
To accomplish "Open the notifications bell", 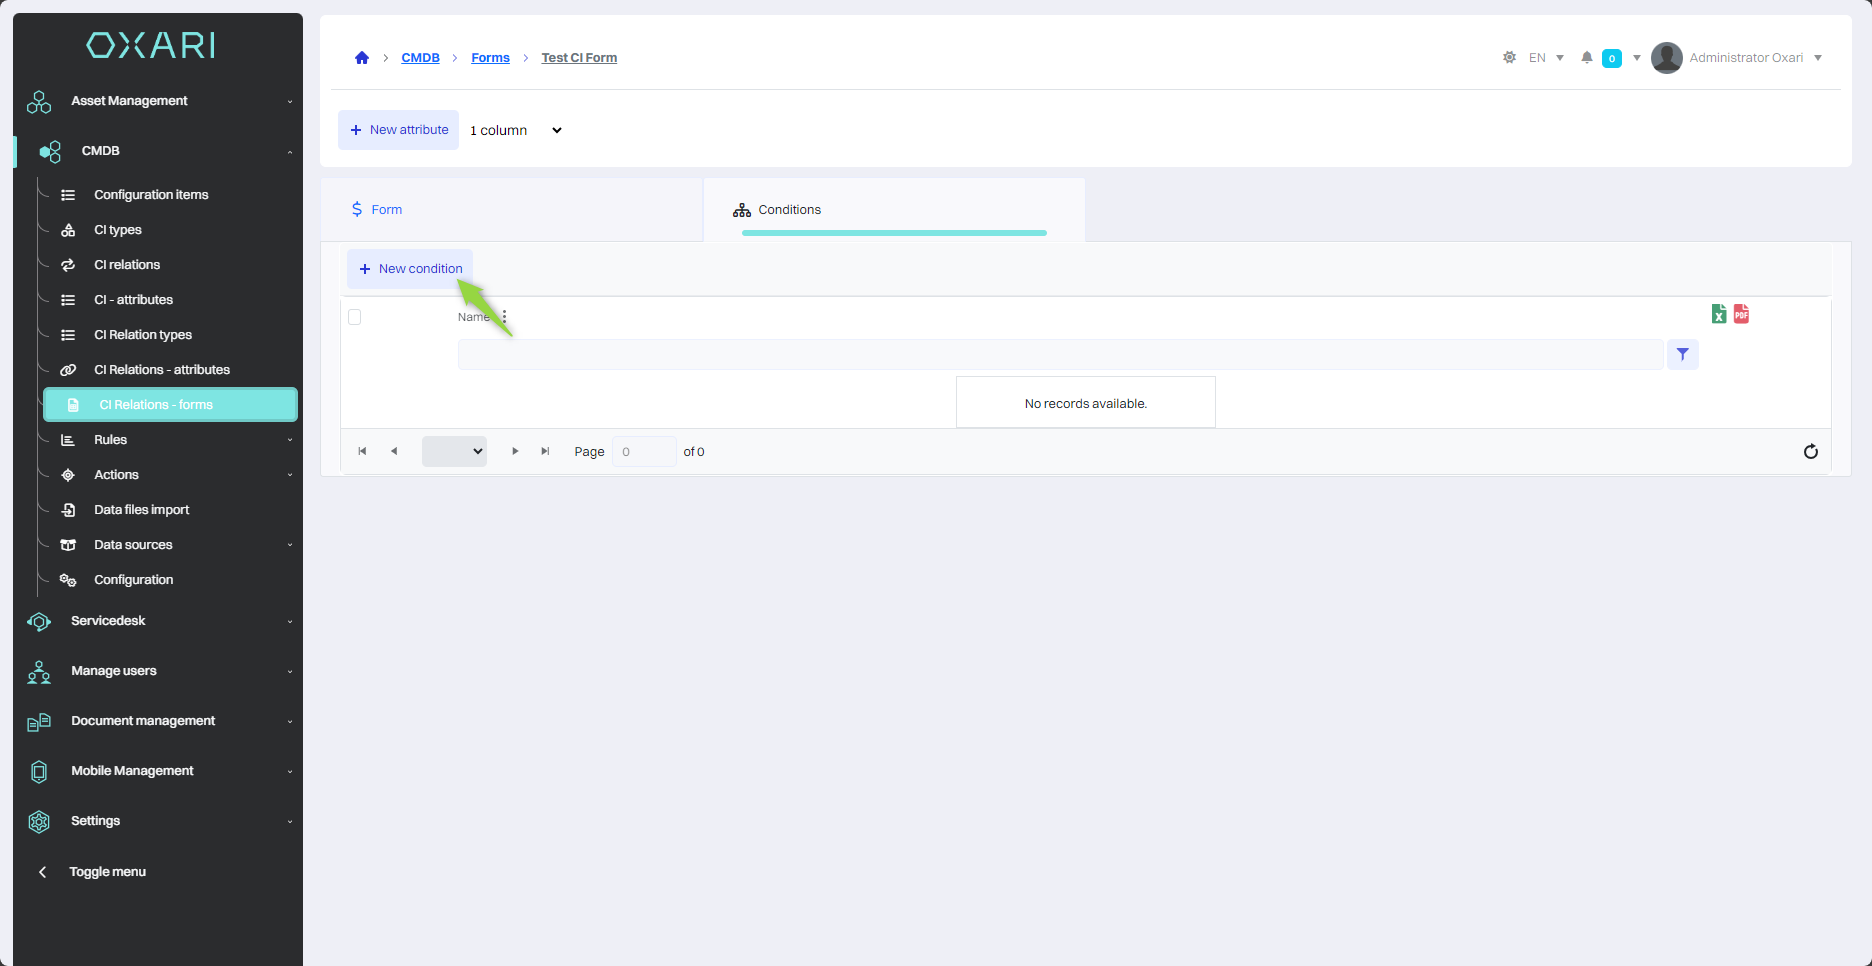I will (x=1586, y=58).
